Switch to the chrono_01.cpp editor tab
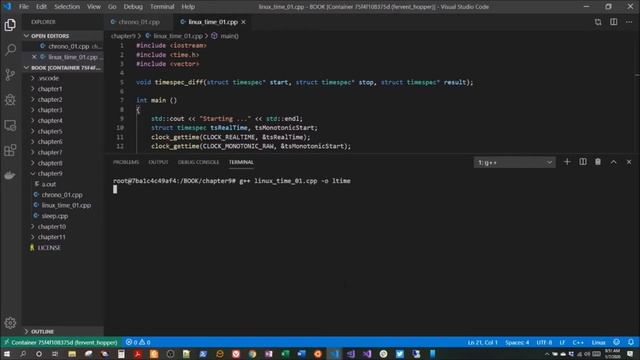The height and width of the screenshot is (360, 640). click(x=139, y=22)
